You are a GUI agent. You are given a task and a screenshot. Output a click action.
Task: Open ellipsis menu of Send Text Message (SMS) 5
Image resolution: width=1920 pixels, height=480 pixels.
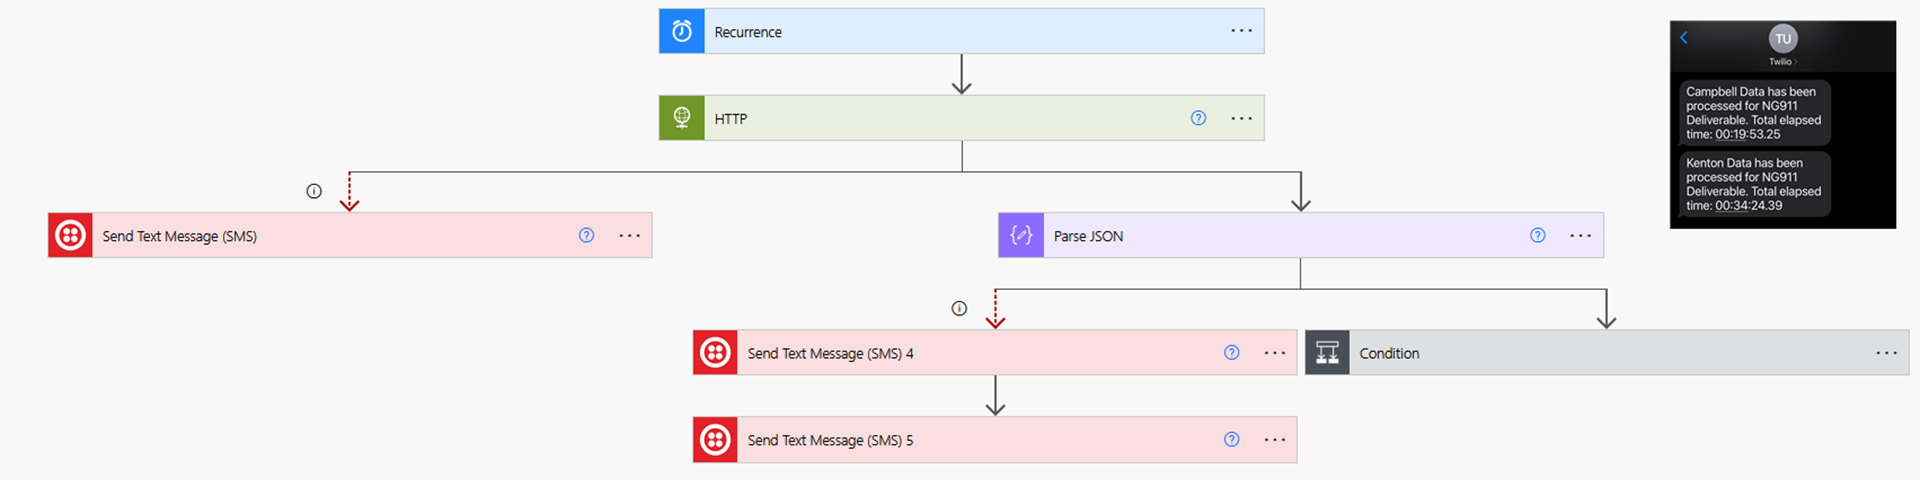(1274, 440)
